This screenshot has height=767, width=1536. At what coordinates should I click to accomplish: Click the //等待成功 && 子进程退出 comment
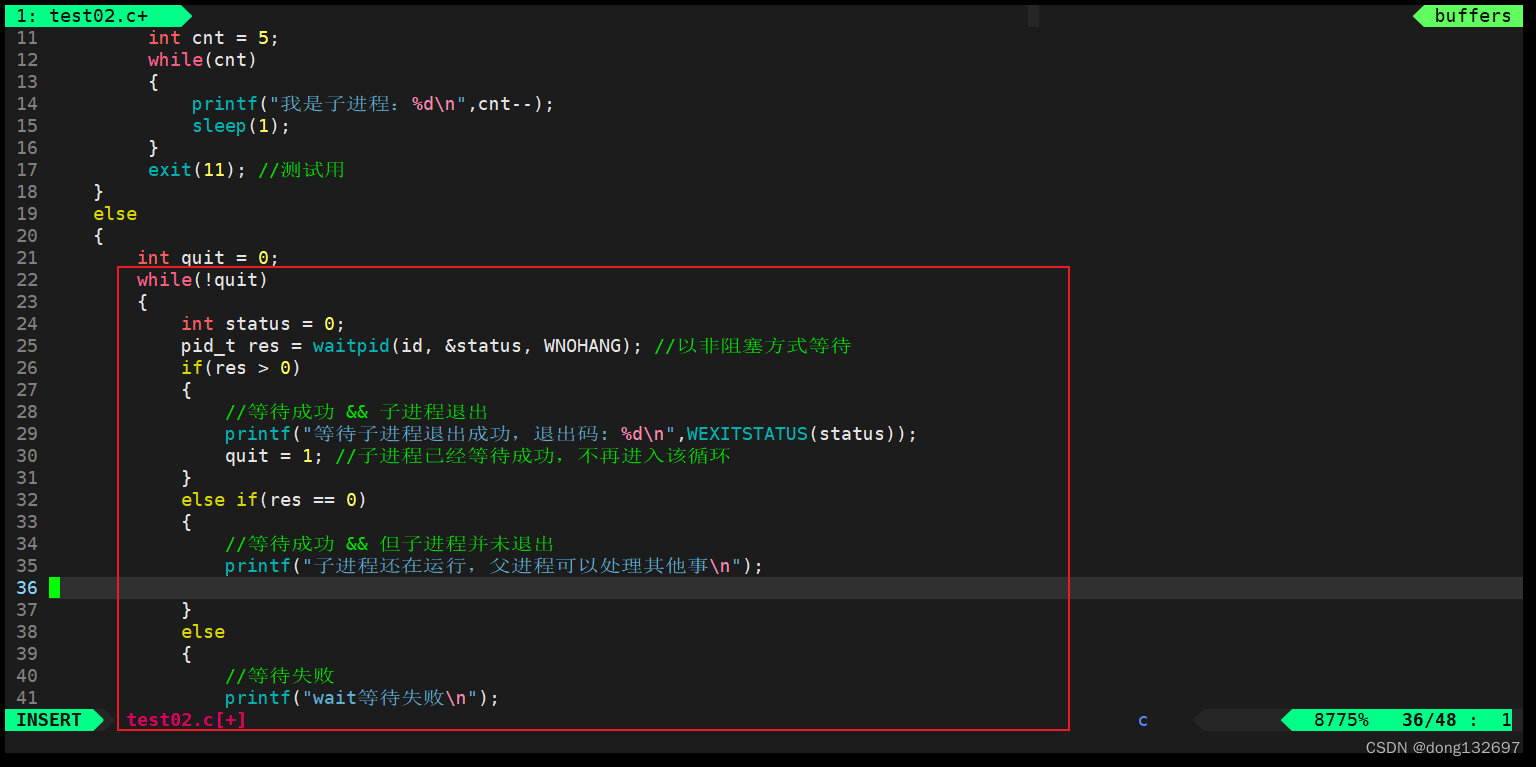[357, 412]
